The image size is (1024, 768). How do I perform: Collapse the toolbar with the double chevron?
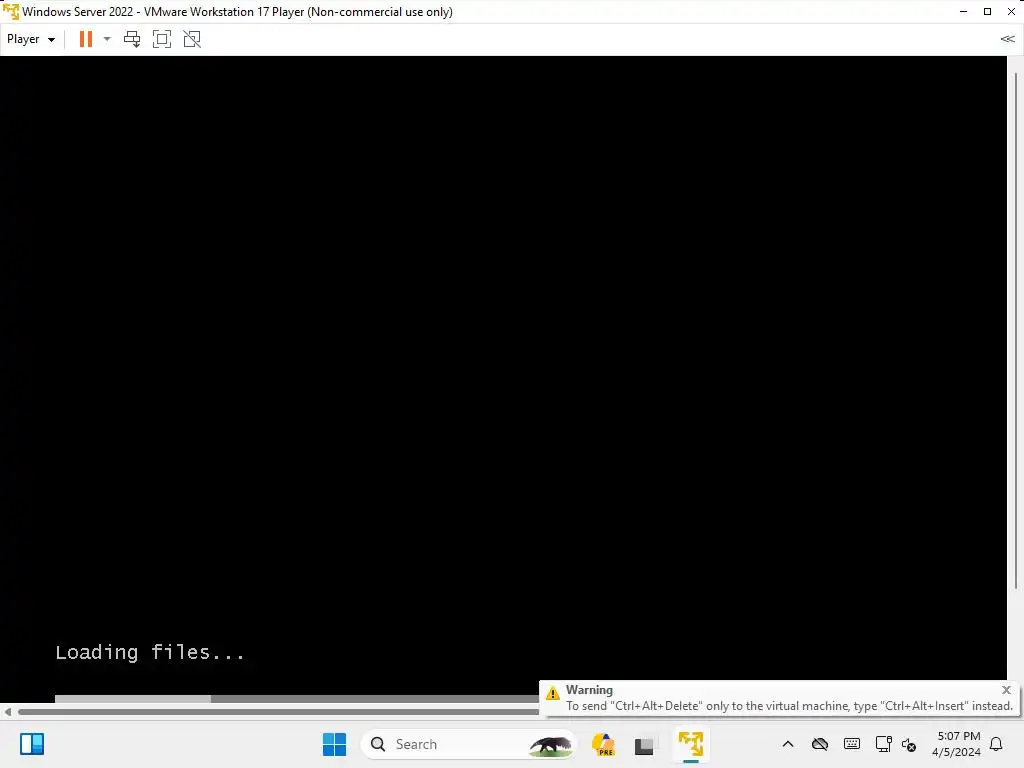[x=1008, y=39]
